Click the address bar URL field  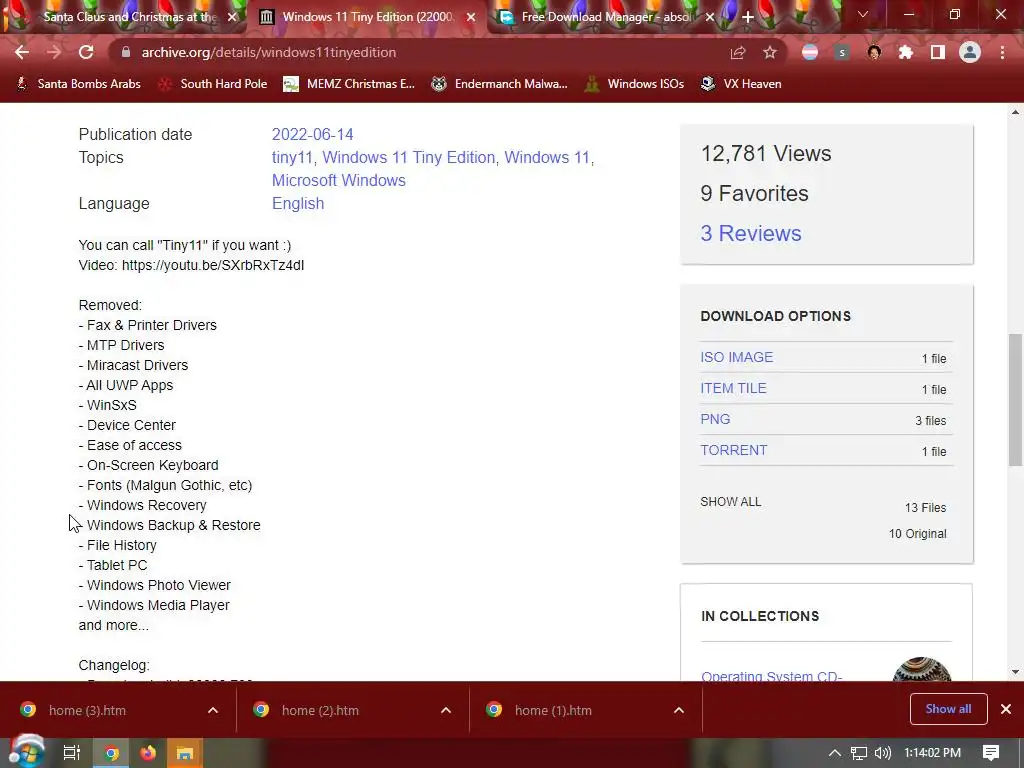coord(418,52)
